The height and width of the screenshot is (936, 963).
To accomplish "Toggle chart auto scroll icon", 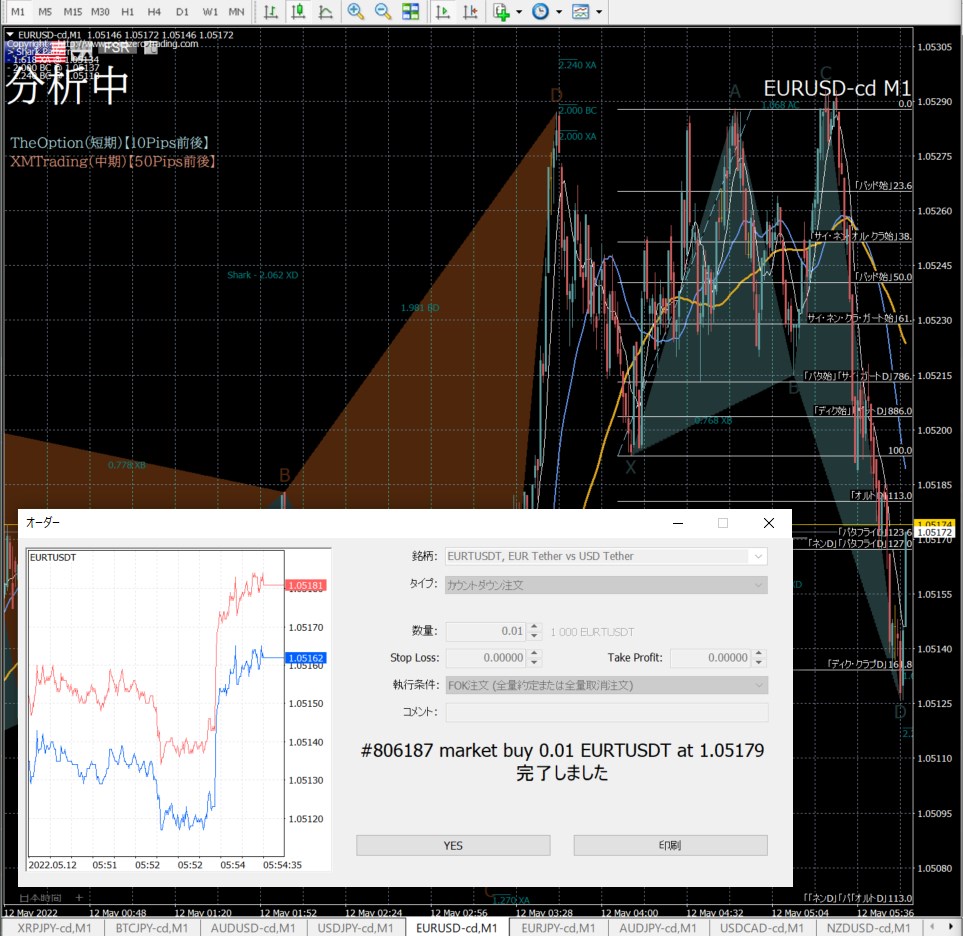I will pyautogui.click(x=443, y=12).
